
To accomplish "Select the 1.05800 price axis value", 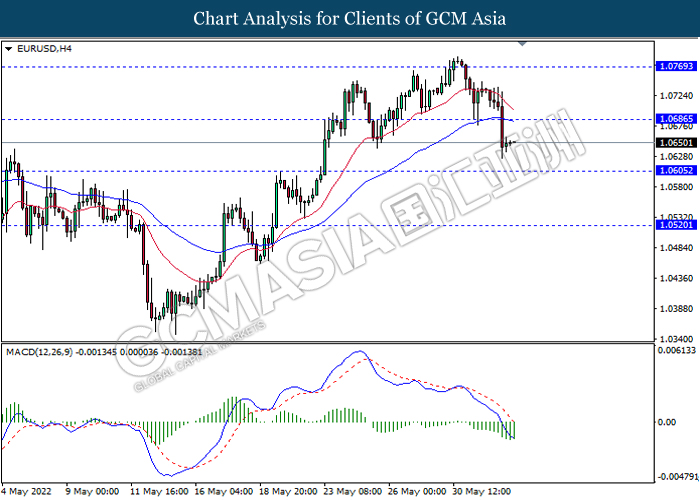I will pyautogui.click(x=676, y=187).
